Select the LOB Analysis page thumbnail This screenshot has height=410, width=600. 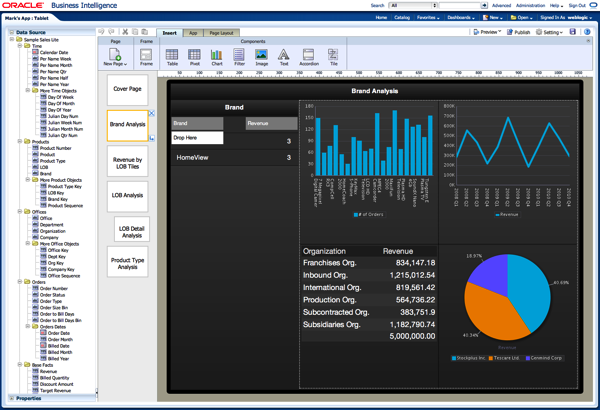coord(127,196)
